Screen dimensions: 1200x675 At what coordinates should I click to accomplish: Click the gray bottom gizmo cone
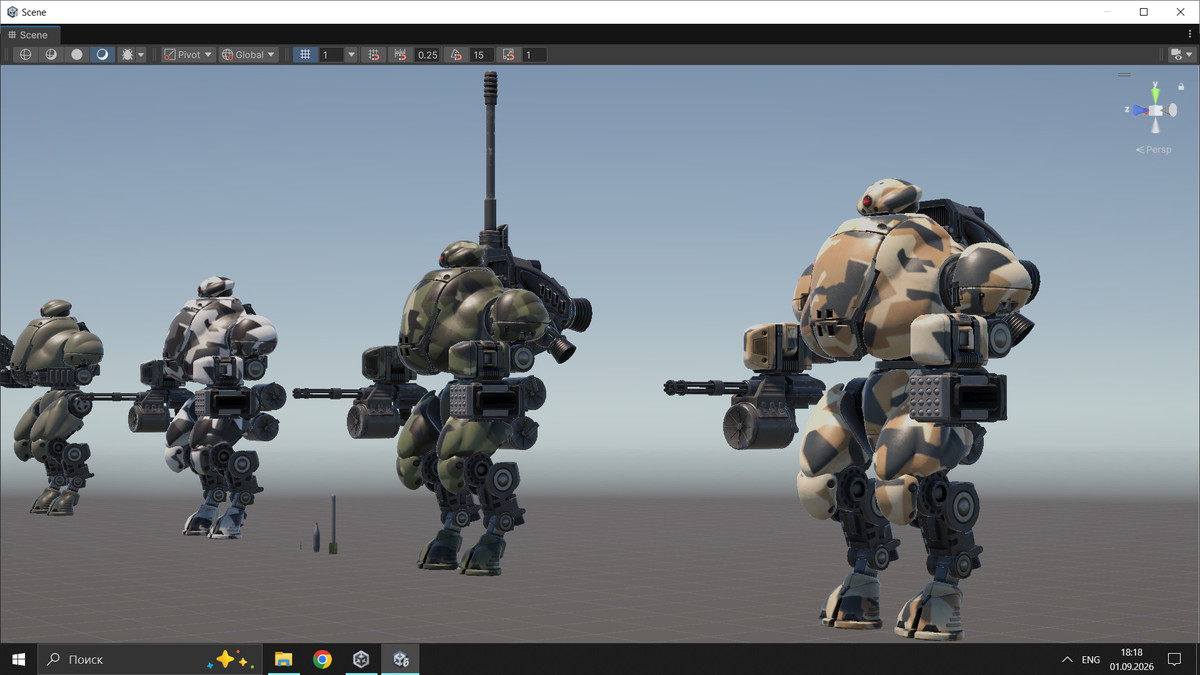point(1156,126)
